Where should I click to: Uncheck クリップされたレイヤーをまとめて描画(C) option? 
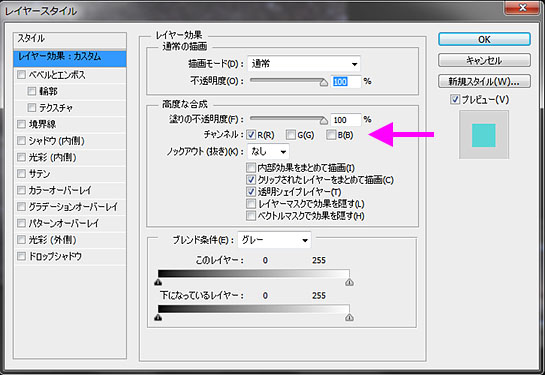[x=251, y=180]
